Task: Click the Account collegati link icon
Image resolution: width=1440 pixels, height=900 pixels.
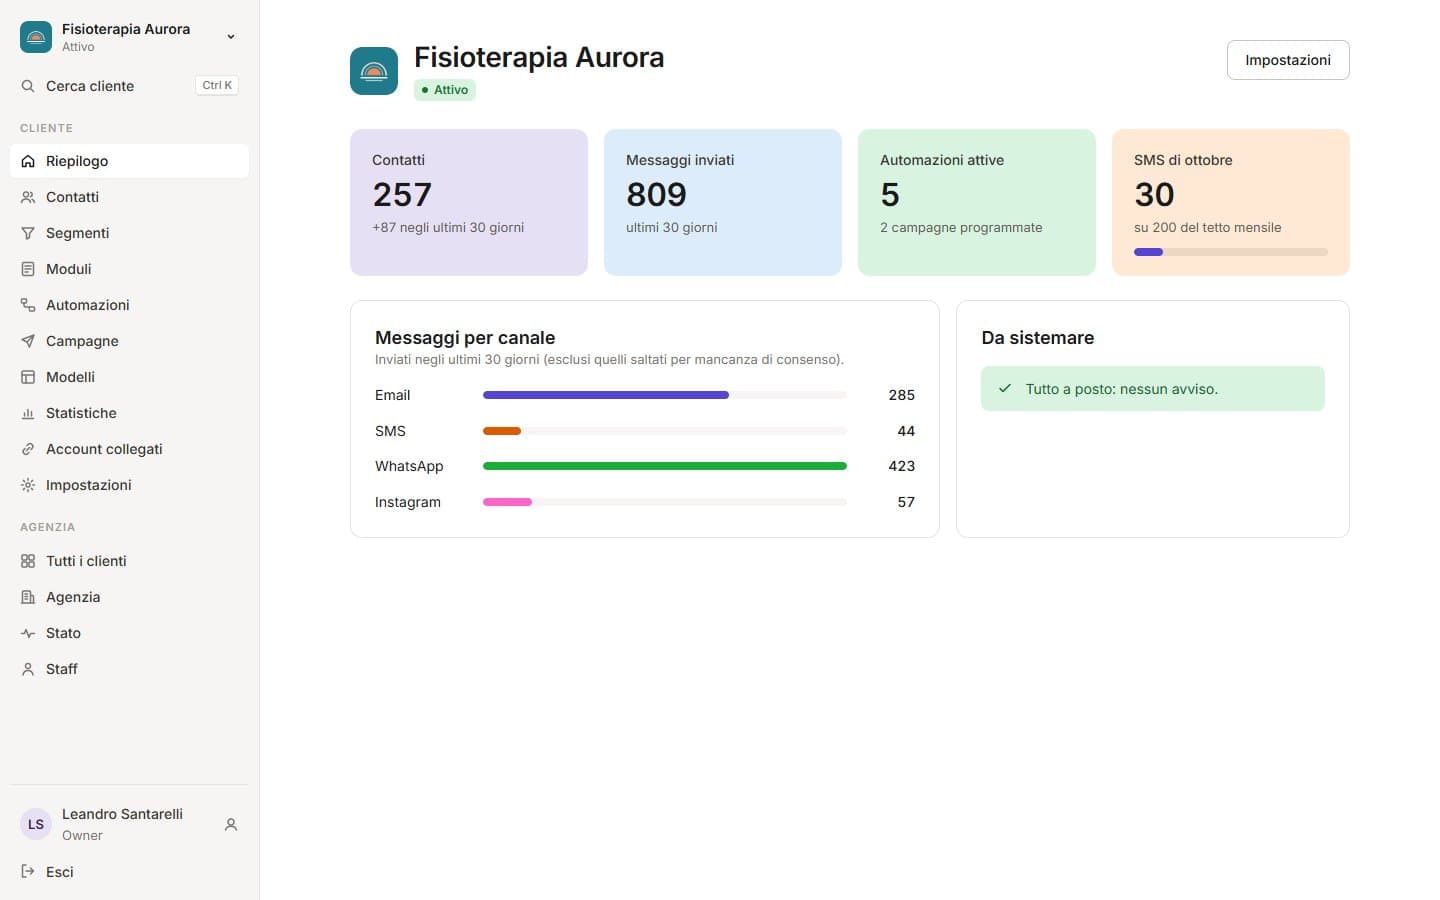Action: pyautogui.click(x=28, y=449)
